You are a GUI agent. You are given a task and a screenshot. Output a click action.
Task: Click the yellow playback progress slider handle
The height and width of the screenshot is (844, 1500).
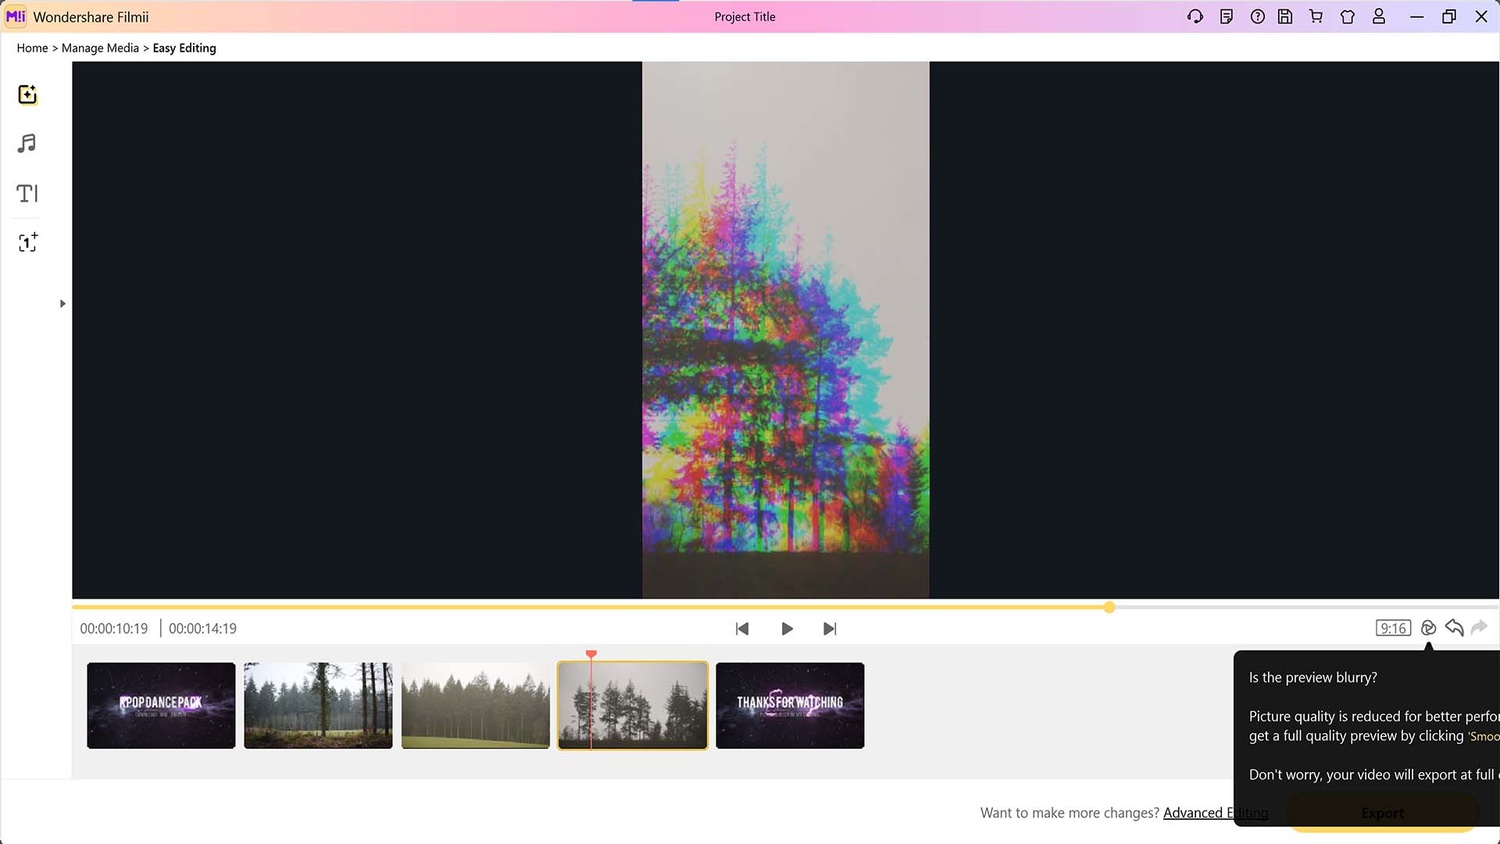1109,607
